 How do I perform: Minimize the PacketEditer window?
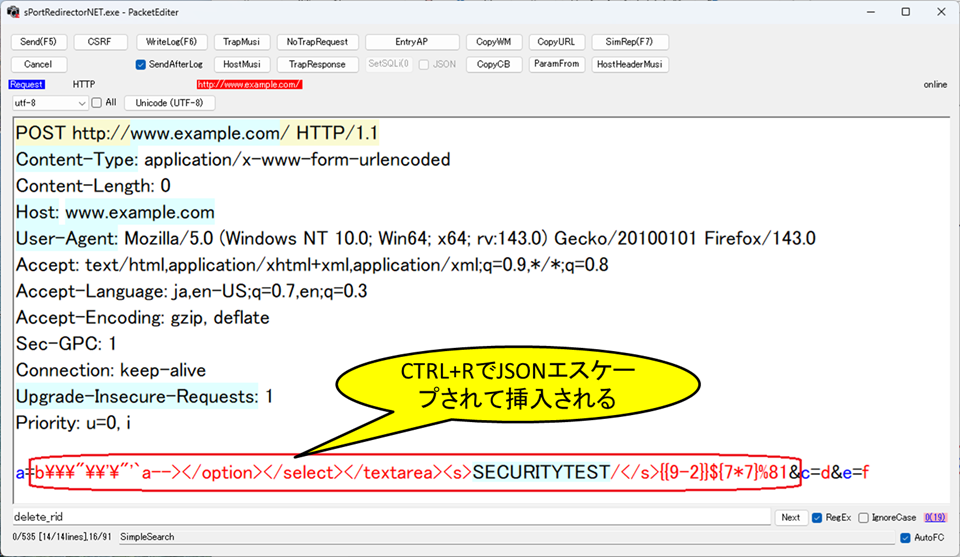871,12
